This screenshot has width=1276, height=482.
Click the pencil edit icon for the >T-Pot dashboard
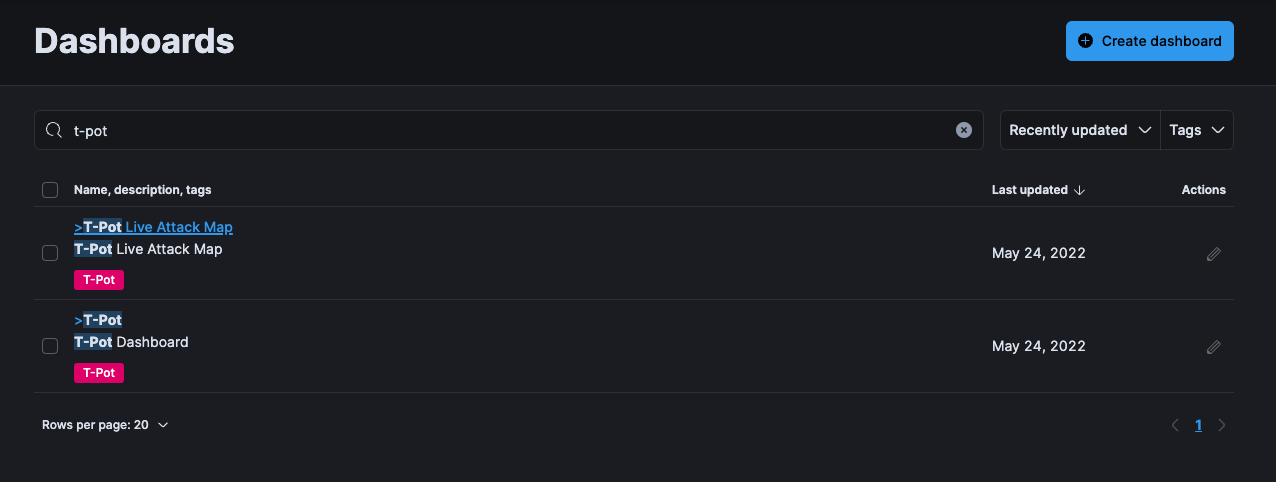point(1213,347)
